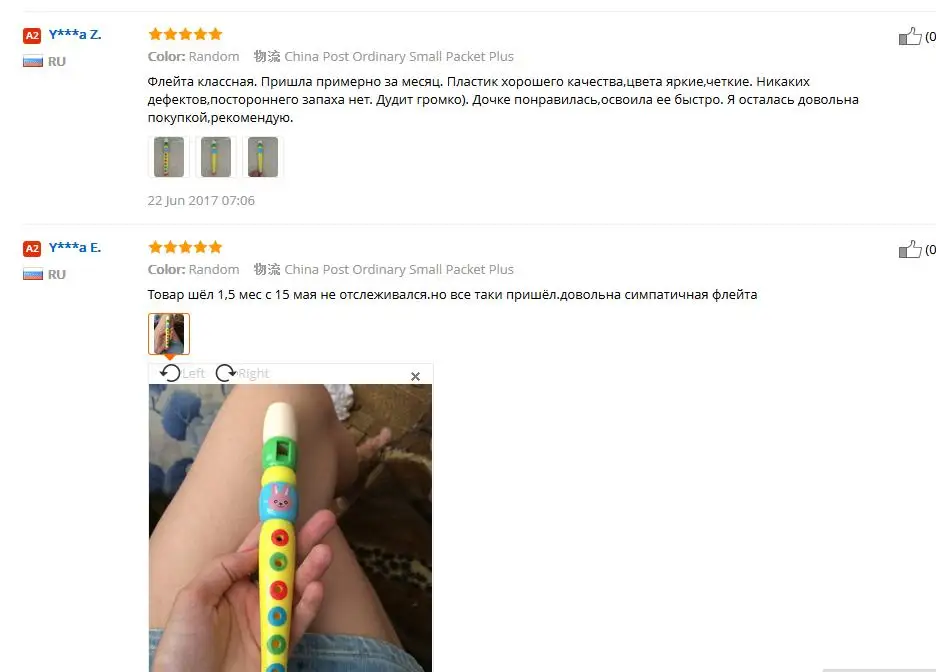Click thumbs-up icon on Y***a E. review

pyautogui.click(x=910, y=249)
